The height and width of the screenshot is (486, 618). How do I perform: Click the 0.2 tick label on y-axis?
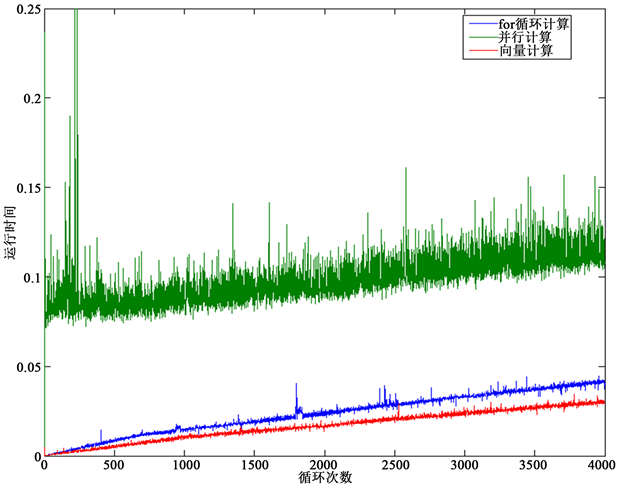pos(32,98)
